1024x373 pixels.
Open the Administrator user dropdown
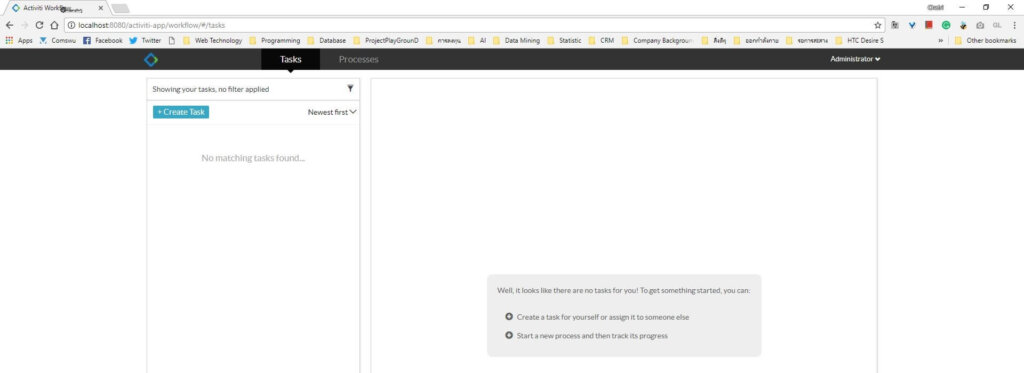pyautogui.click(x=855, y=59)
